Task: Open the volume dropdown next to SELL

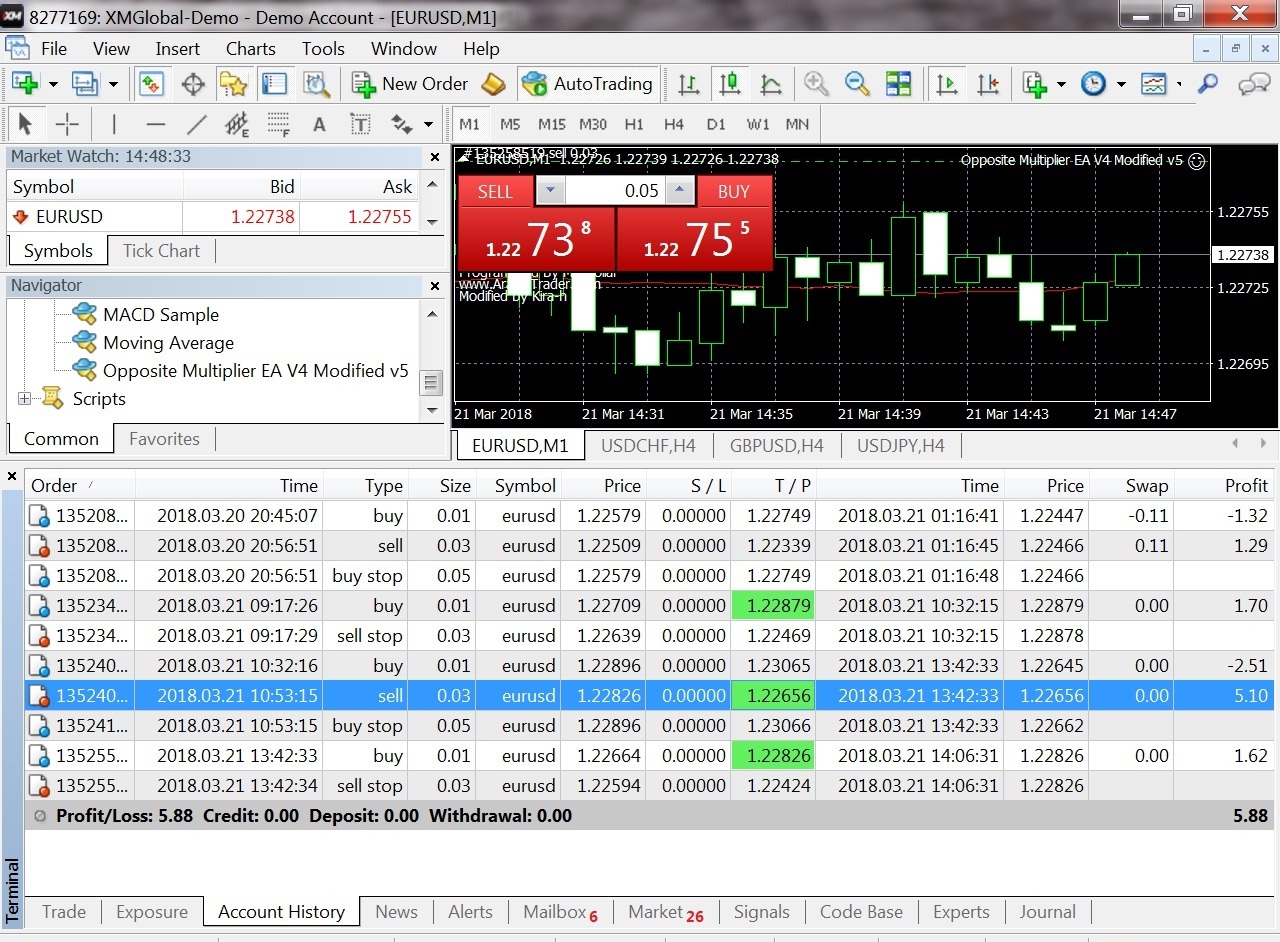Action: (x=551, y=191)
